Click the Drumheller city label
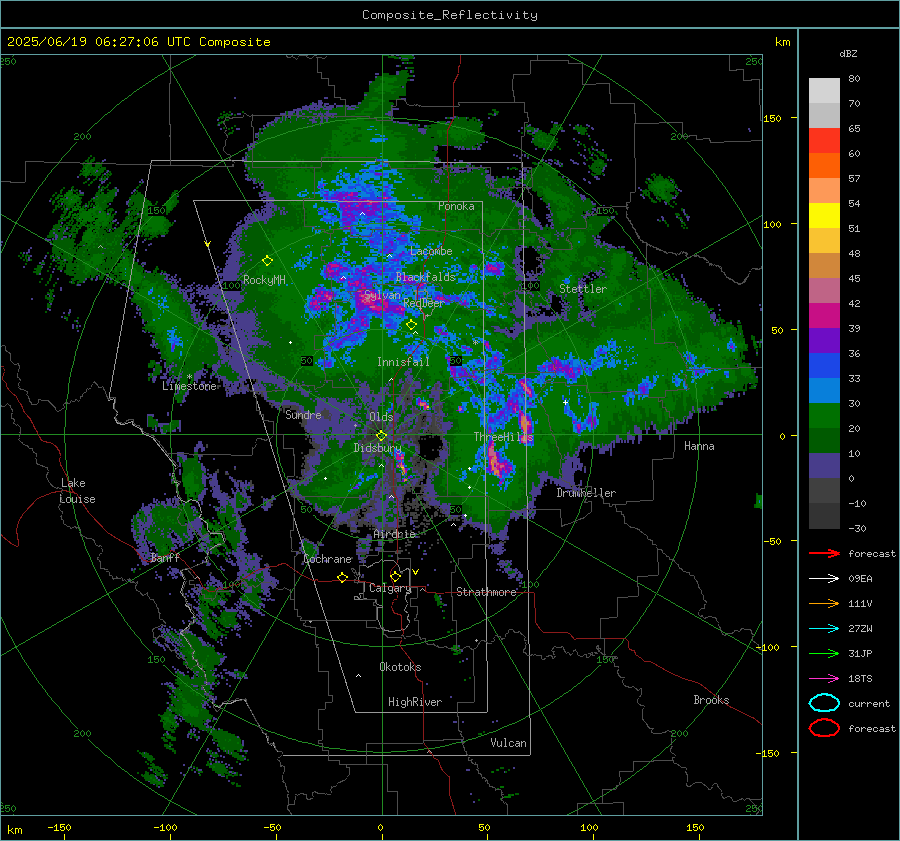This screenshot has width=900, height=841. pos(586,493)
